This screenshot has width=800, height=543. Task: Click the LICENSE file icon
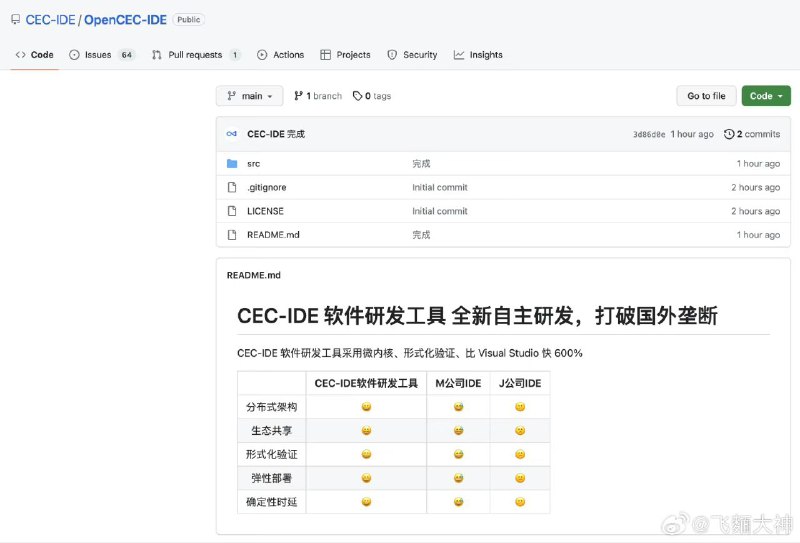232,211
